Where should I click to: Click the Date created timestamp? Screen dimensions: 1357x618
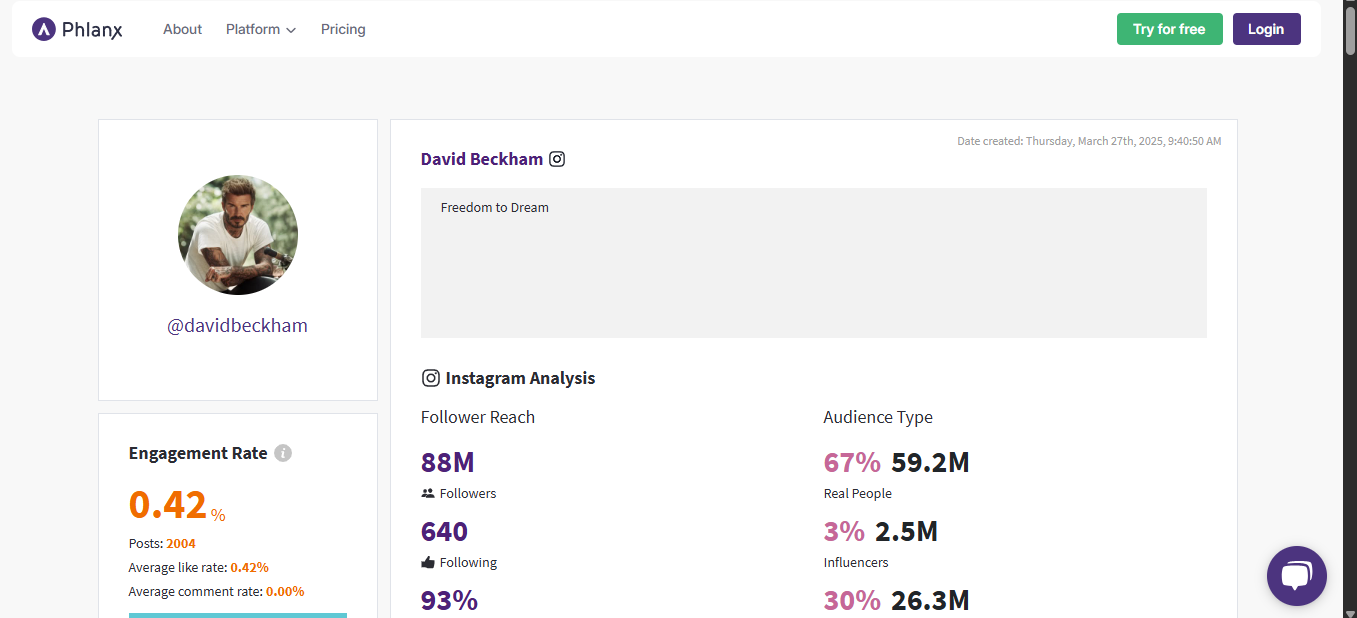1089,141
